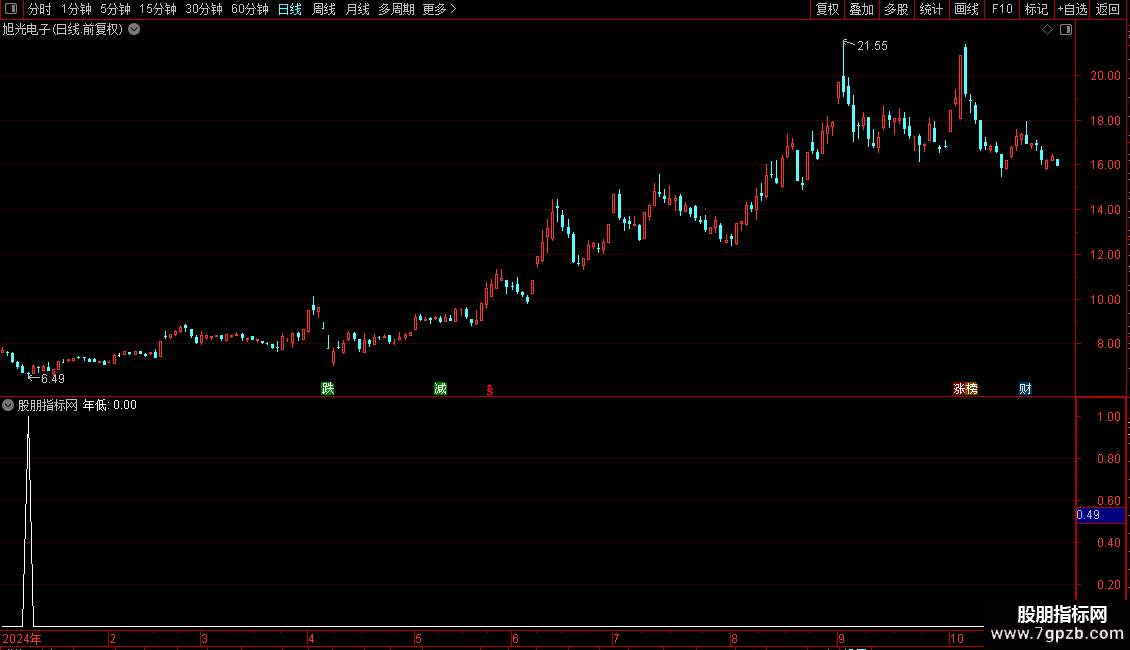Click month 9 on the time axis
This screenshot has width=1130, height=650.
[841, 639]
